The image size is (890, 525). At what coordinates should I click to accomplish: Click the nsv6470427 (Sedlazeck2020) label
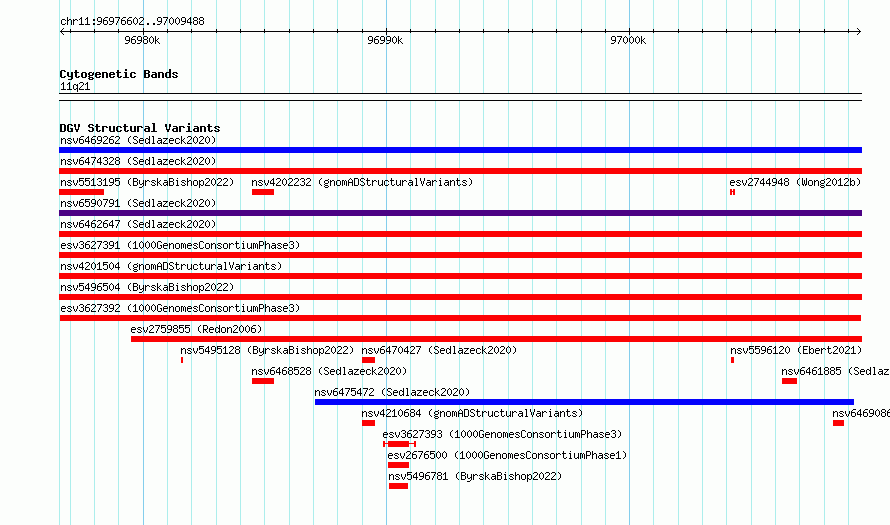[x=439, y=350]
